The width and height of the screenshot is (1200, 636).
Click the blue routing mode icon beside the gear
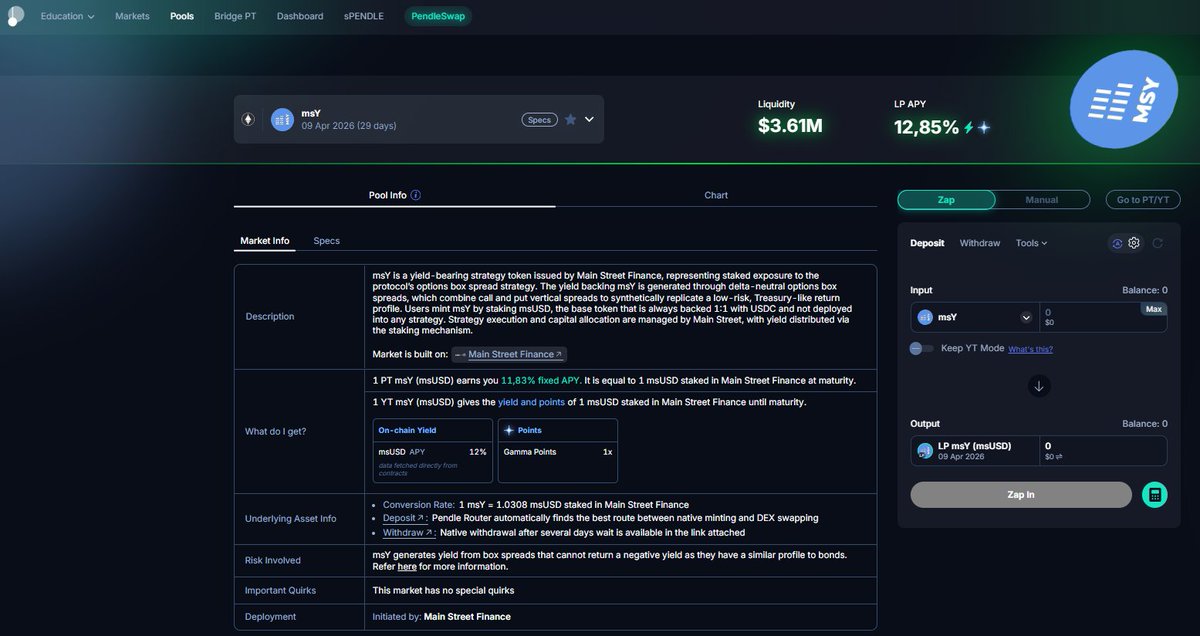tap(1117, 243)
